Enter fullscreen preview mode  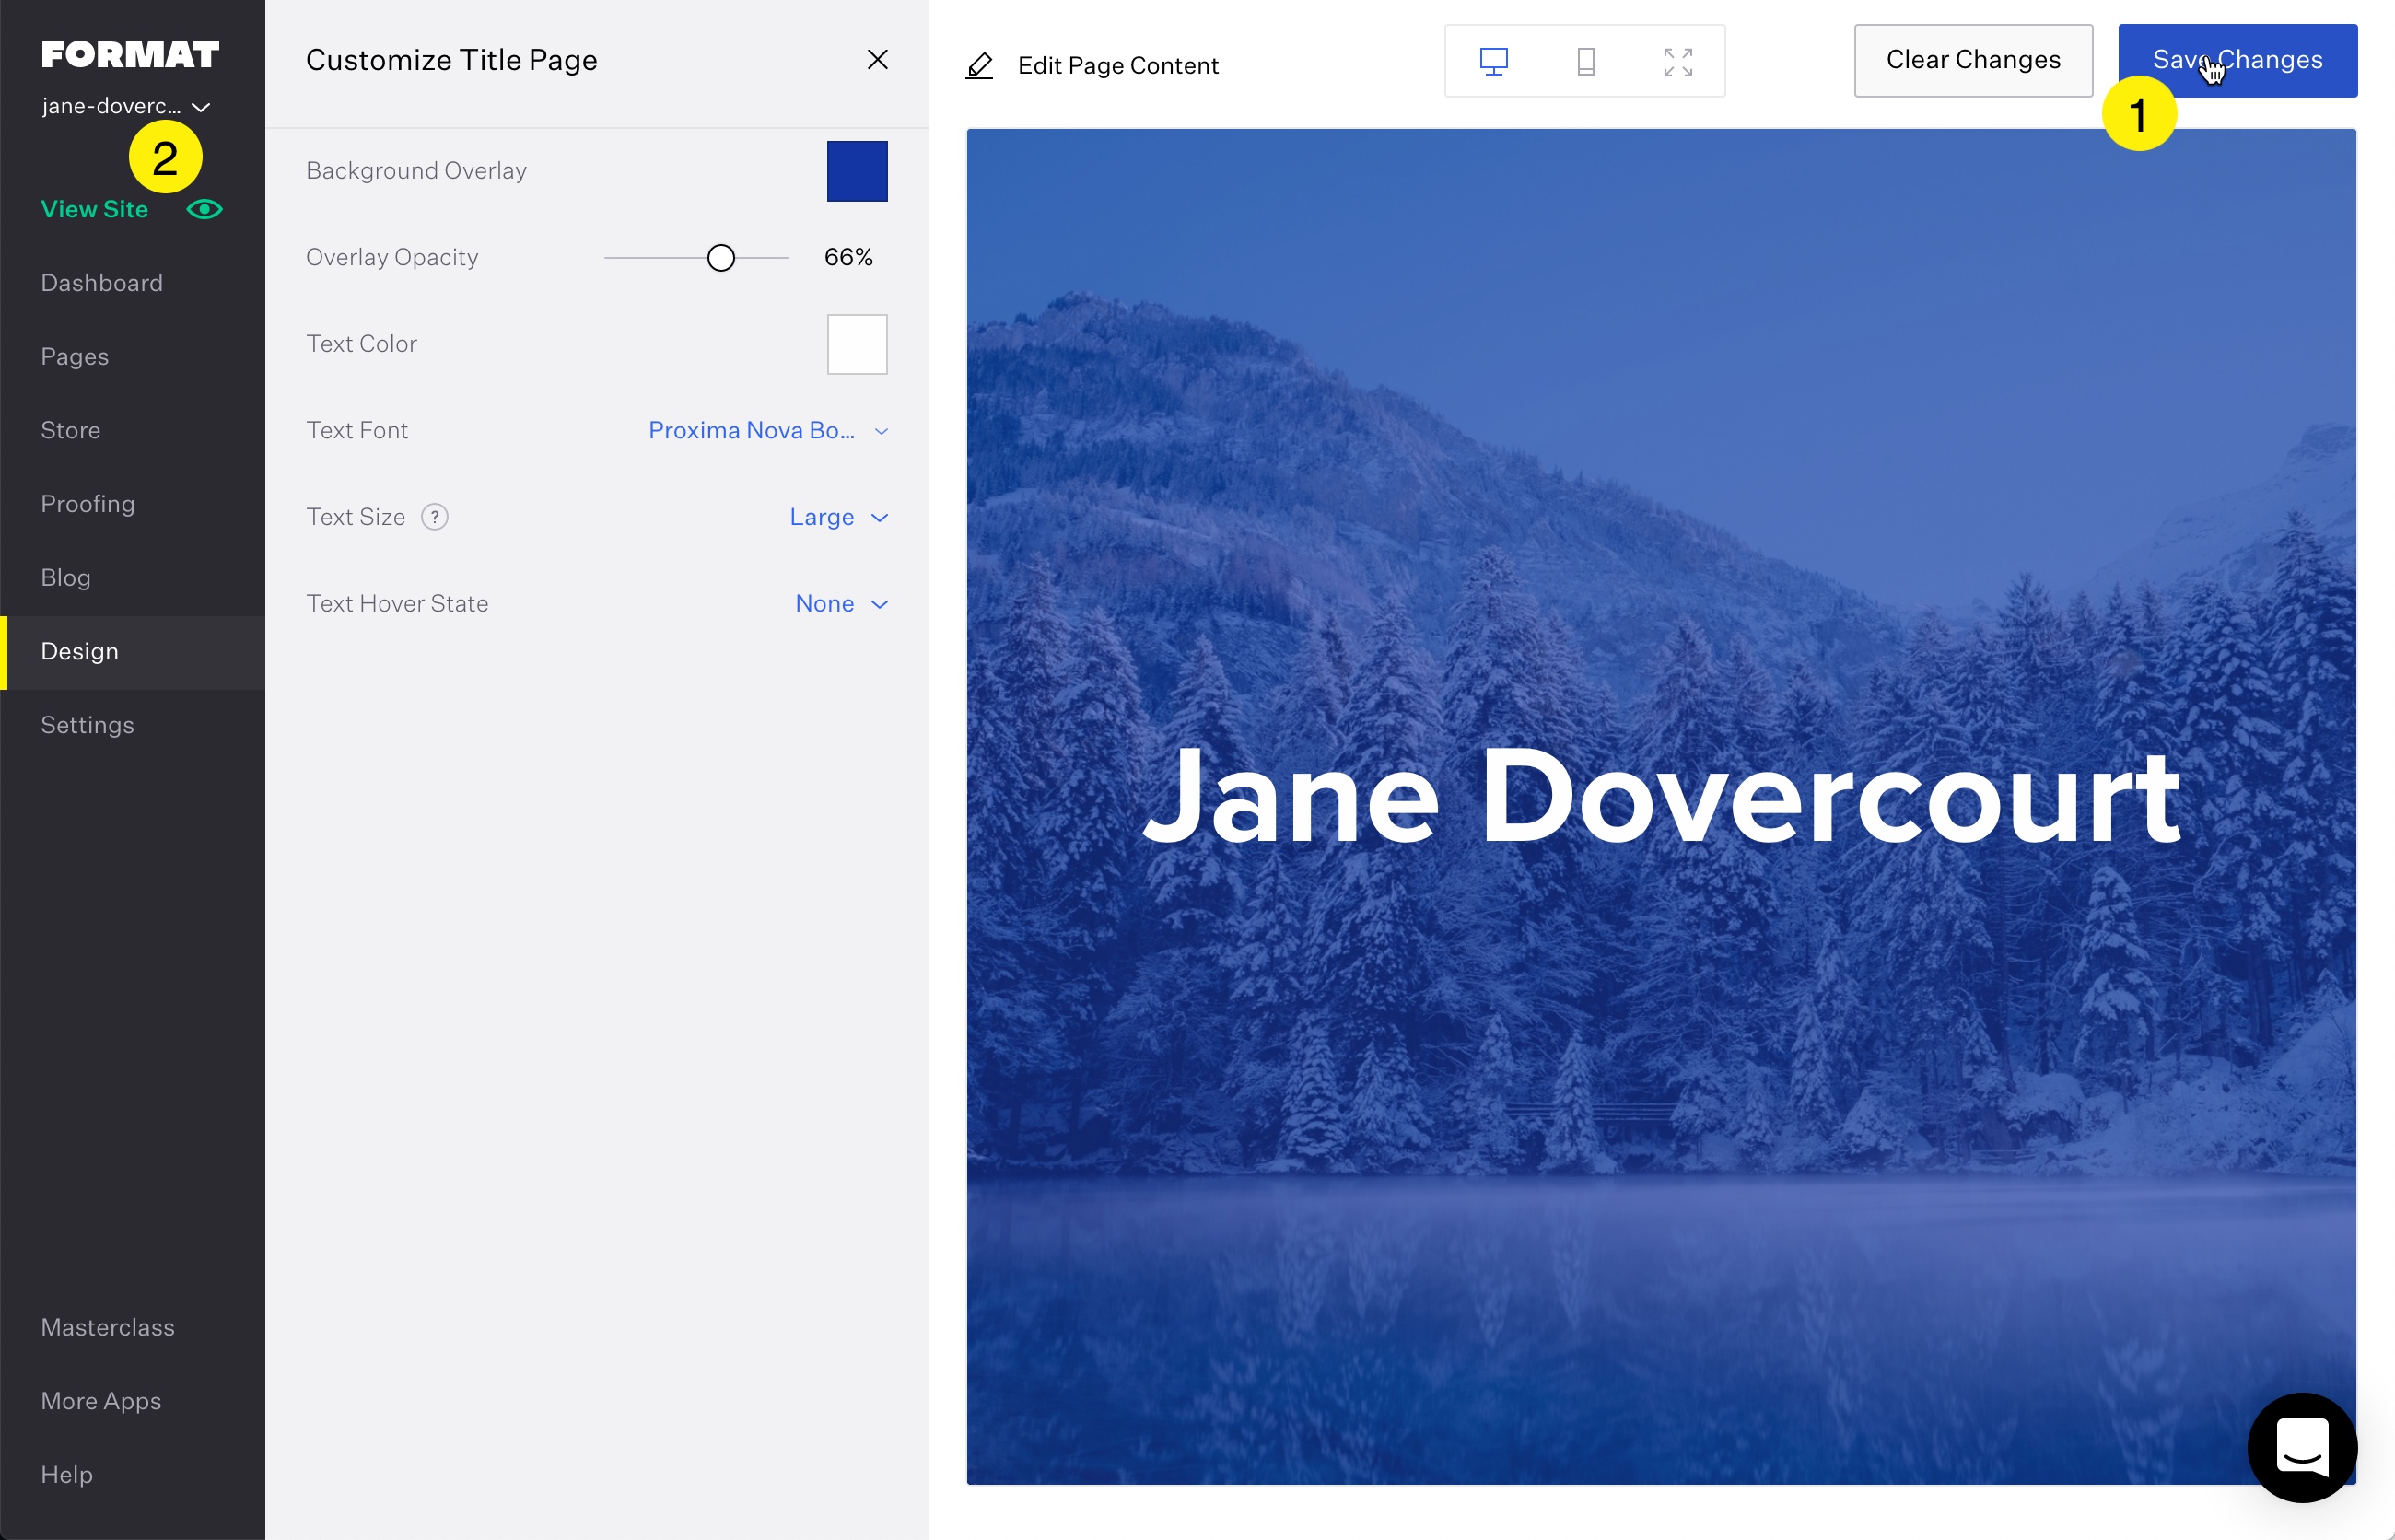[1678, 62]
